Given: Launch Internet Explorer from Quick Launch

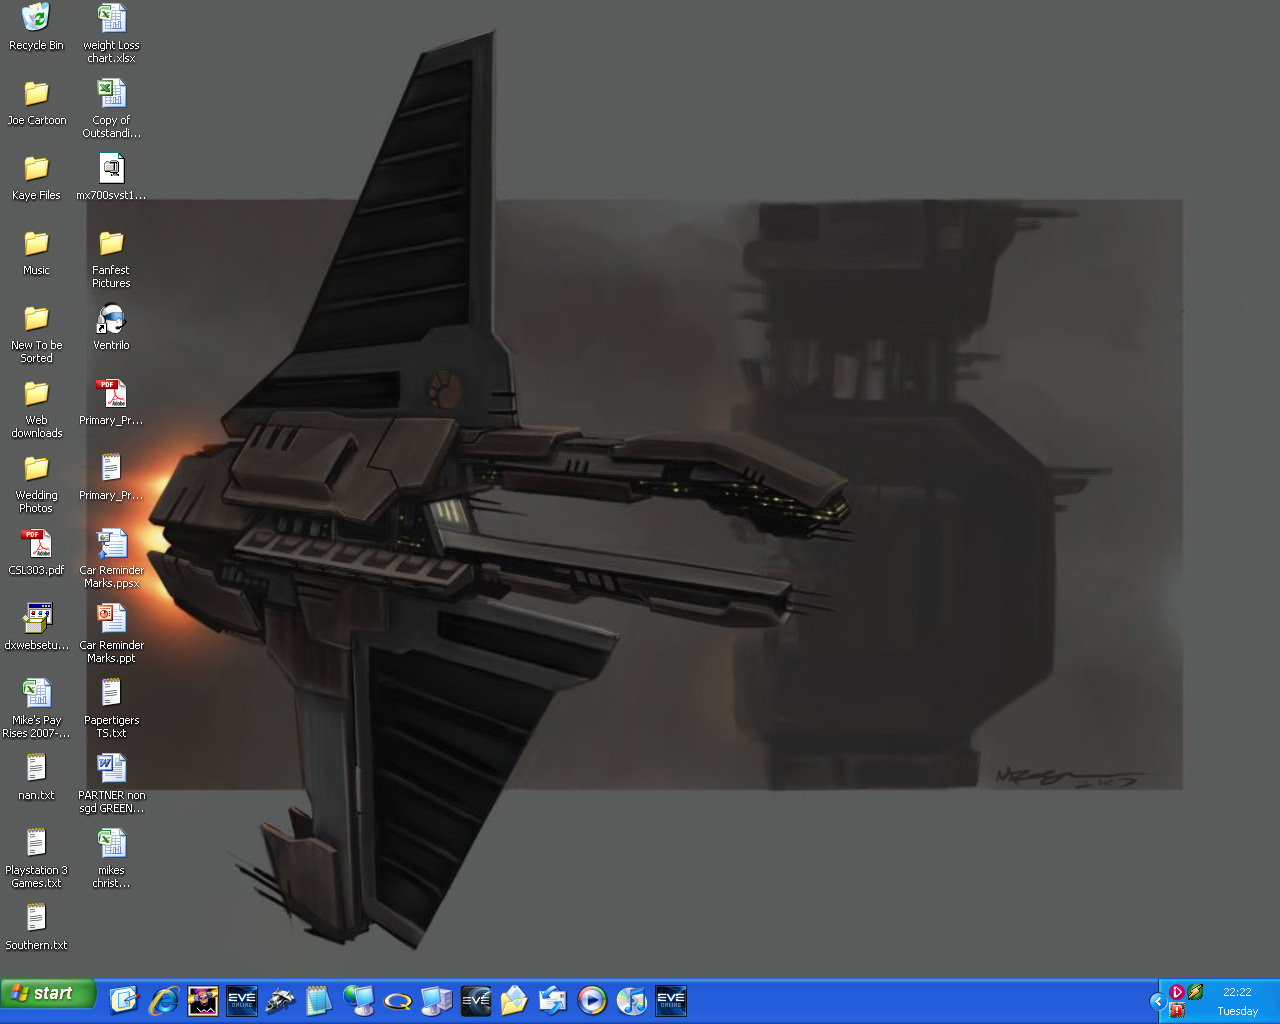Looking at the screenshot, I should 163,1000.
